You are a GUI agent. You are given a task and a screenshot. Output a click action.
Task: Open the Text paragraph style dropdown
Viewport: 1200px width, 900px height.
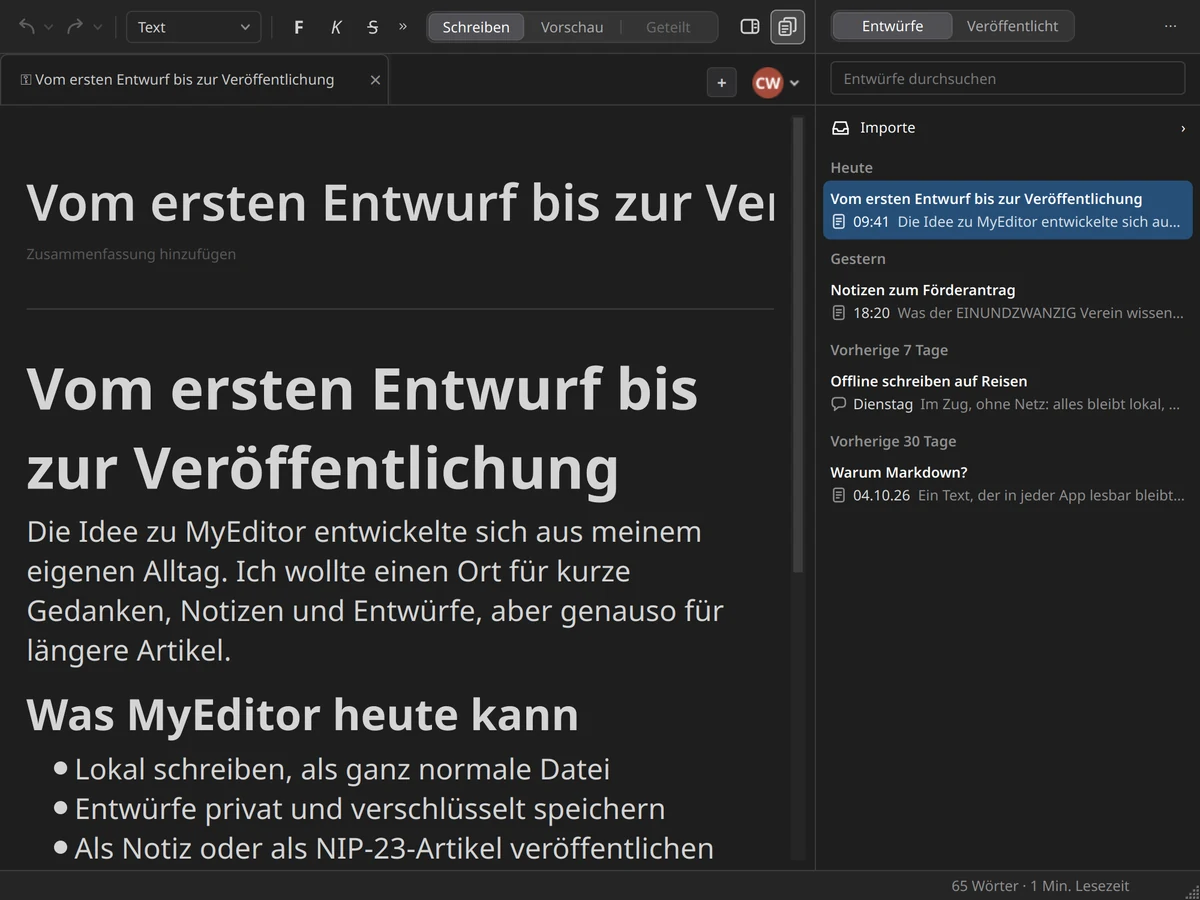point(194,27)
